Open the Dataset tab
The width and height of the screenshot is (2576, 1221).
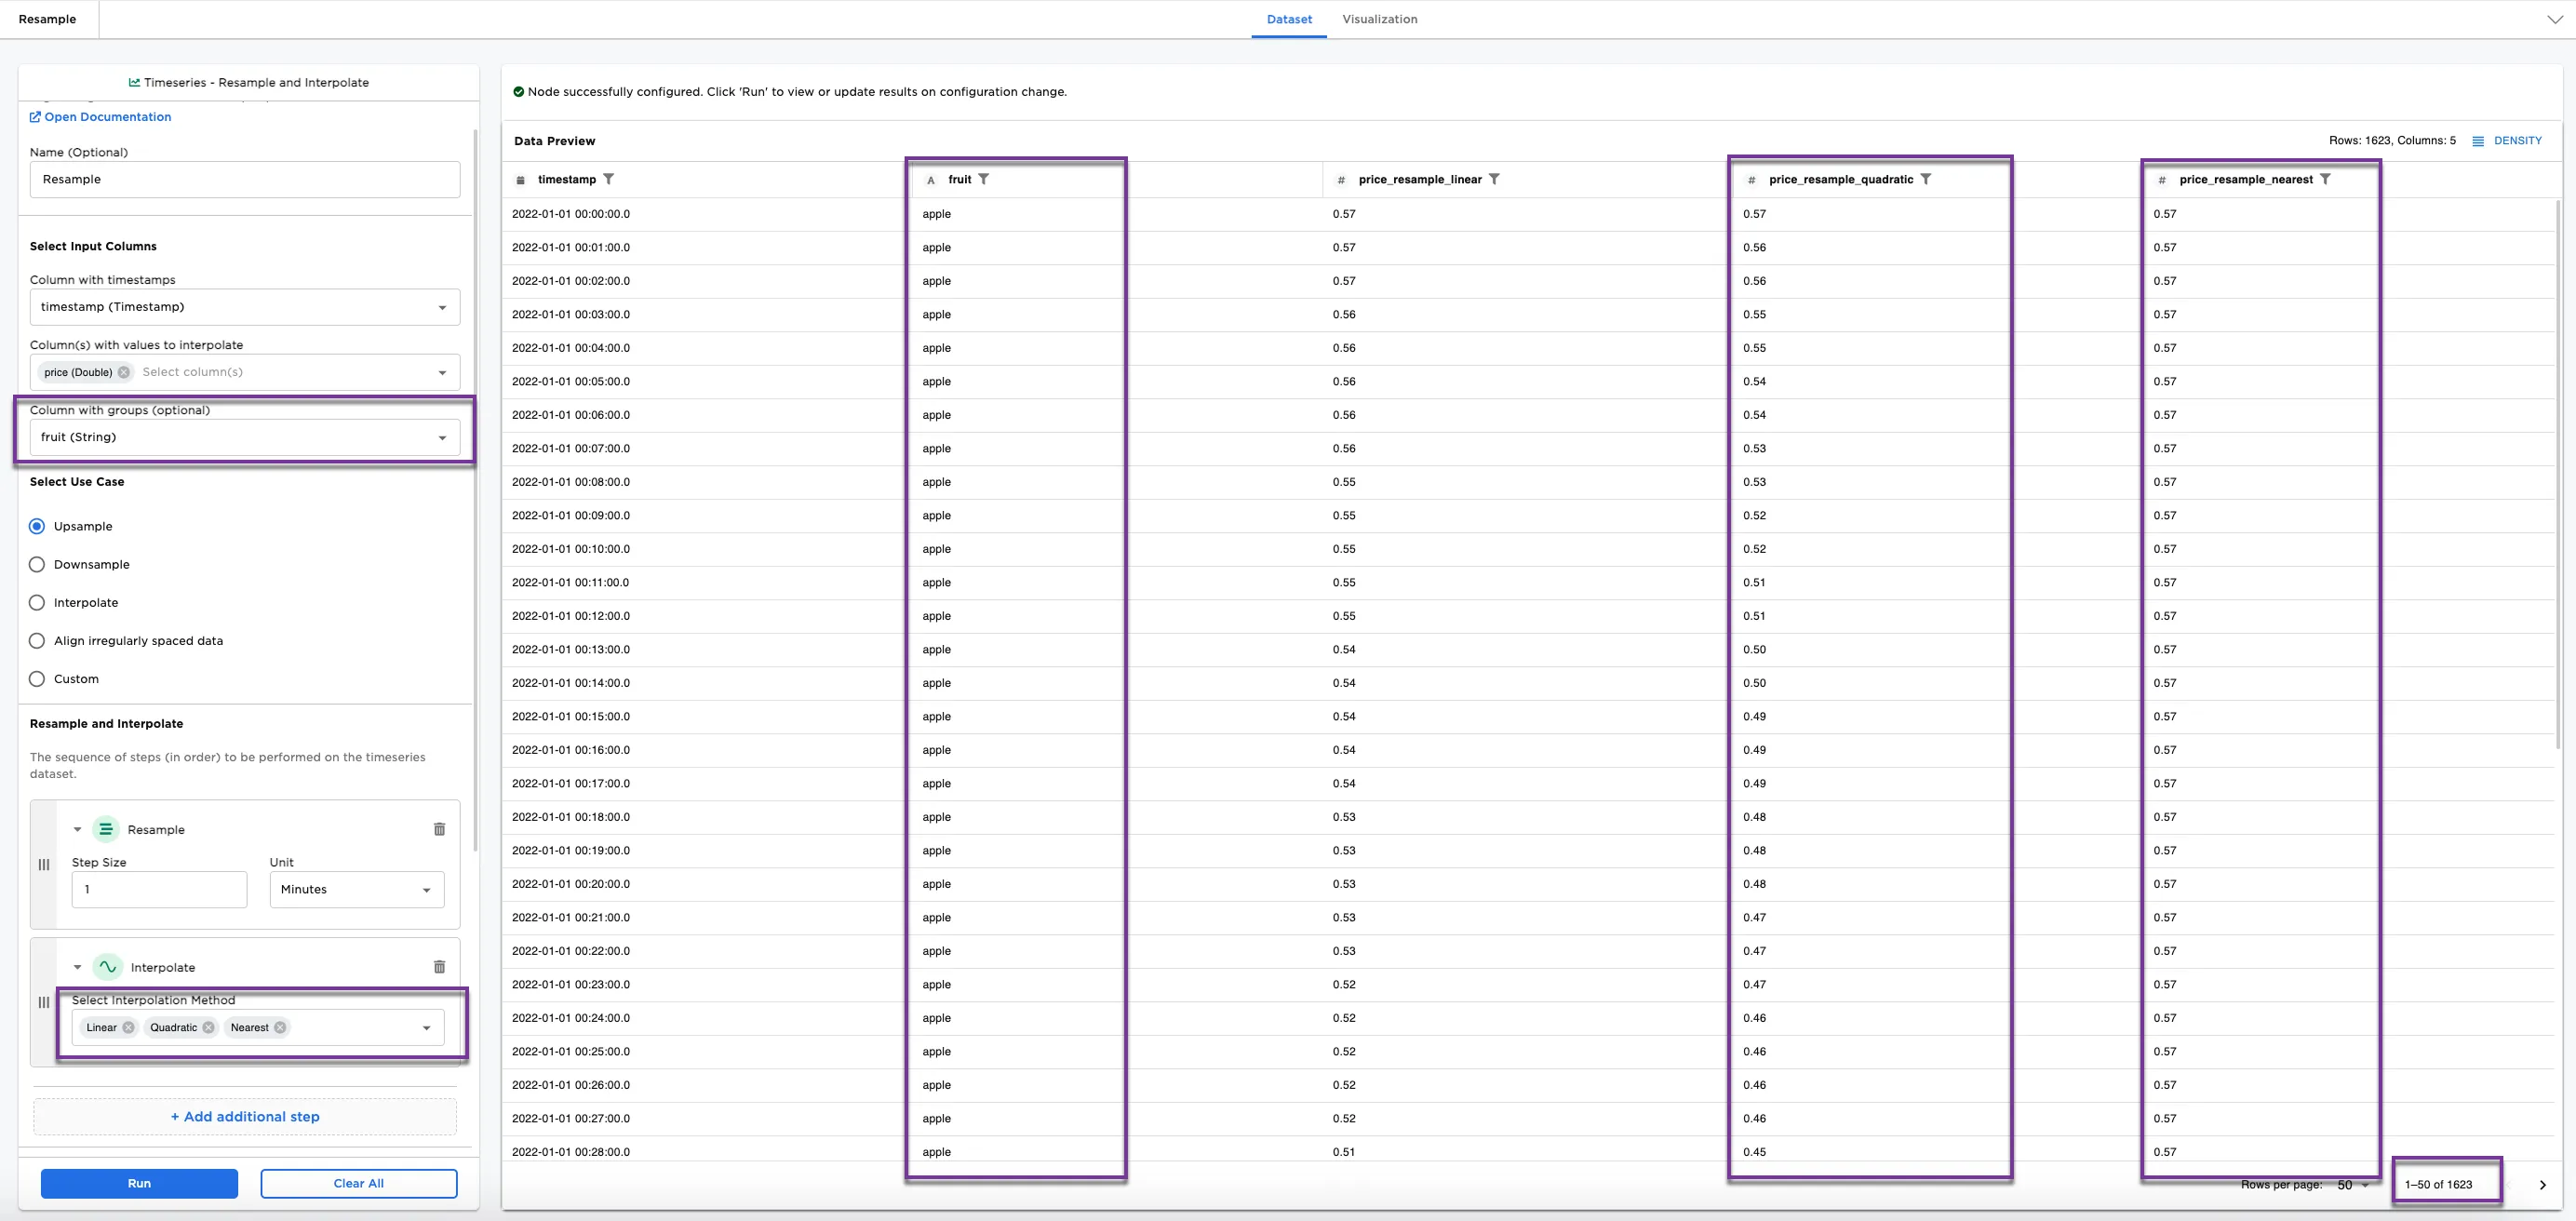(x=1288, y=19)
